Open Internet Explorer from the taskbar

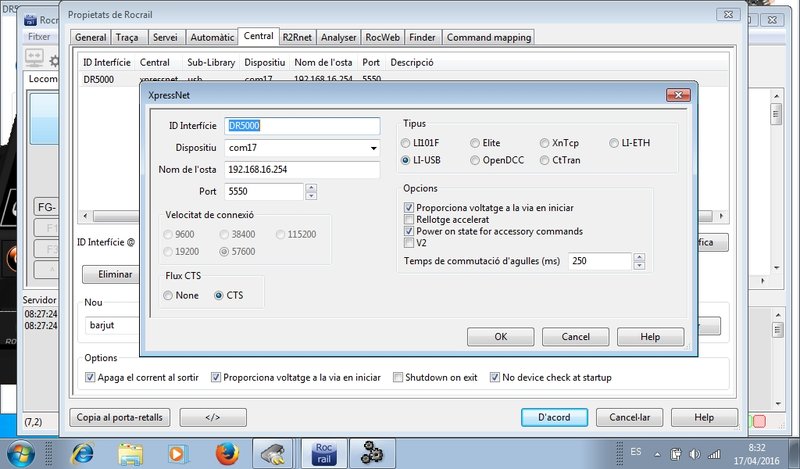point(83,453)
